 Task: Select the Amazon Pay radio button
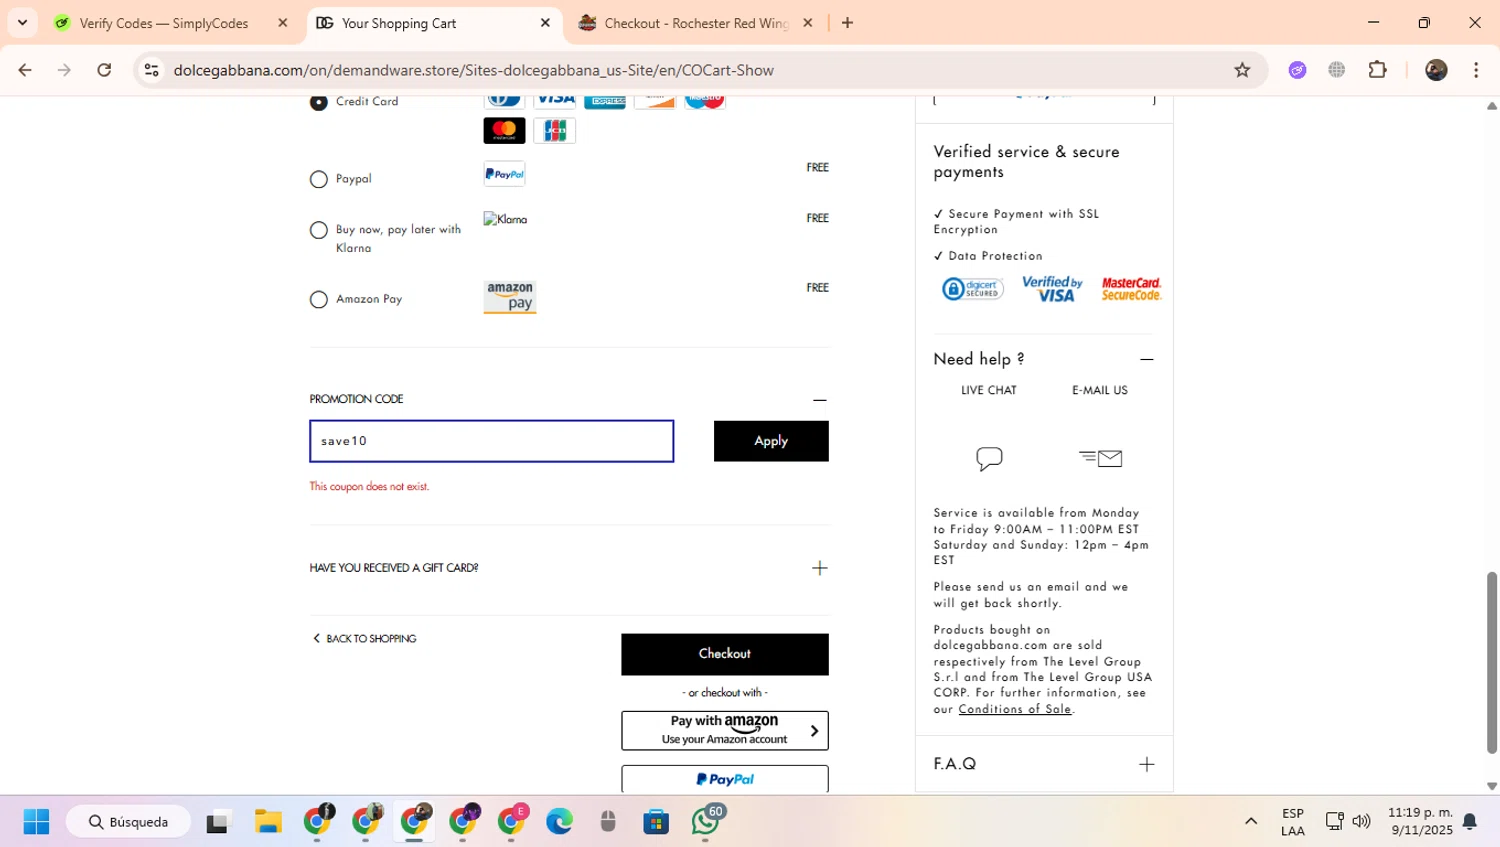319,299
